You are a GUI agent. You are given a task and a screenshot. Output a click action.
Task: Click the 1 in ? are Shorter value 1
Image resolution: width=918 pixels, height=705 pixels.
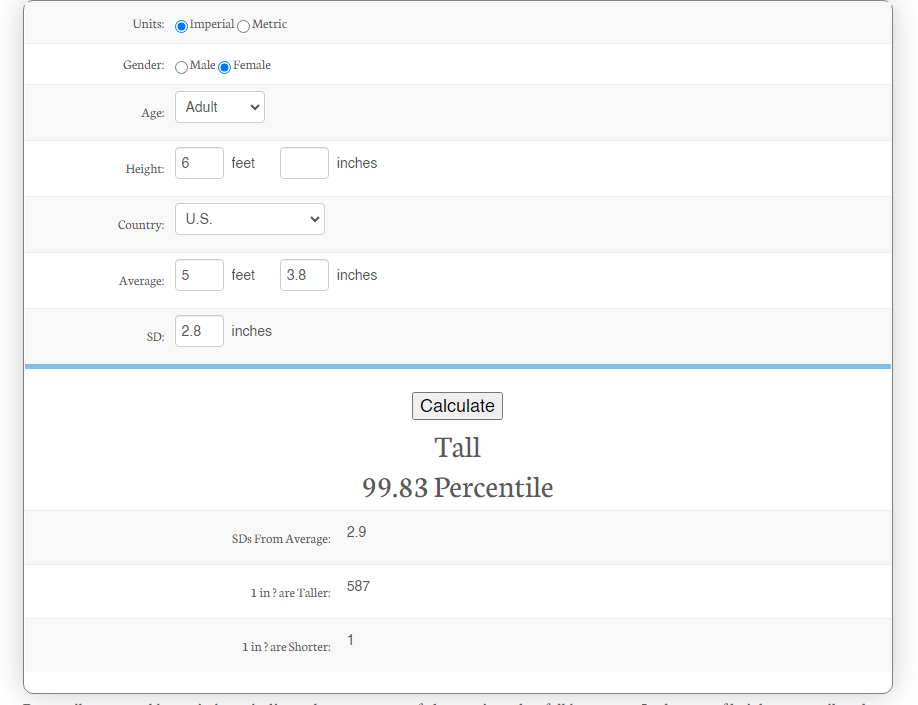point(350,640)
